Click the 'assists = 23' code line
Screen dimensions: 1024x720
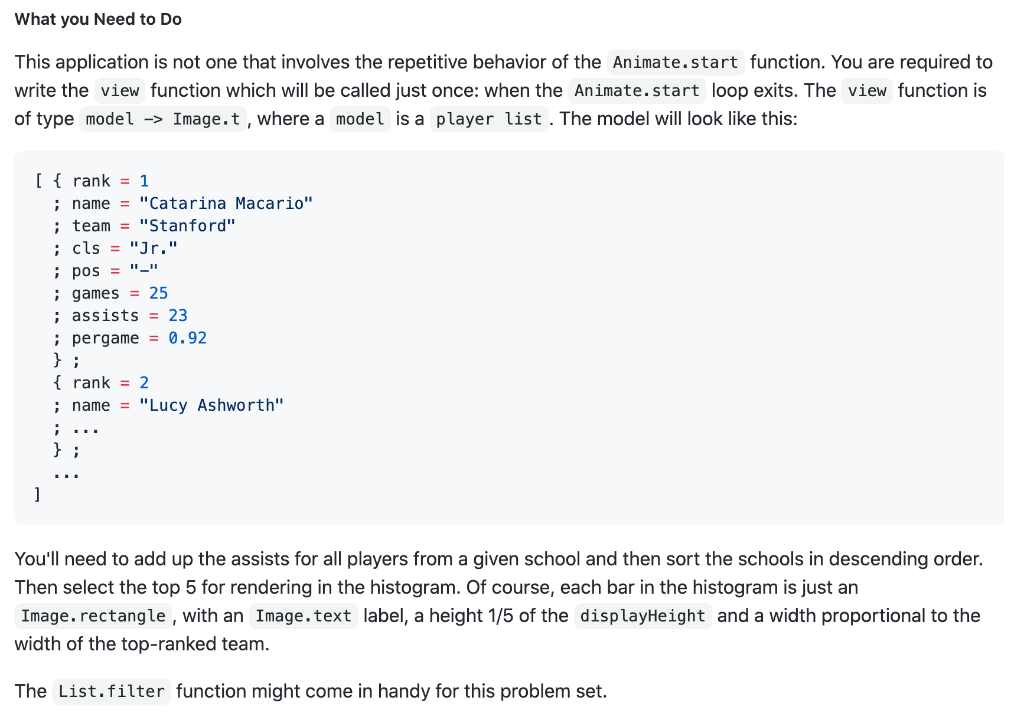(129, 316)
